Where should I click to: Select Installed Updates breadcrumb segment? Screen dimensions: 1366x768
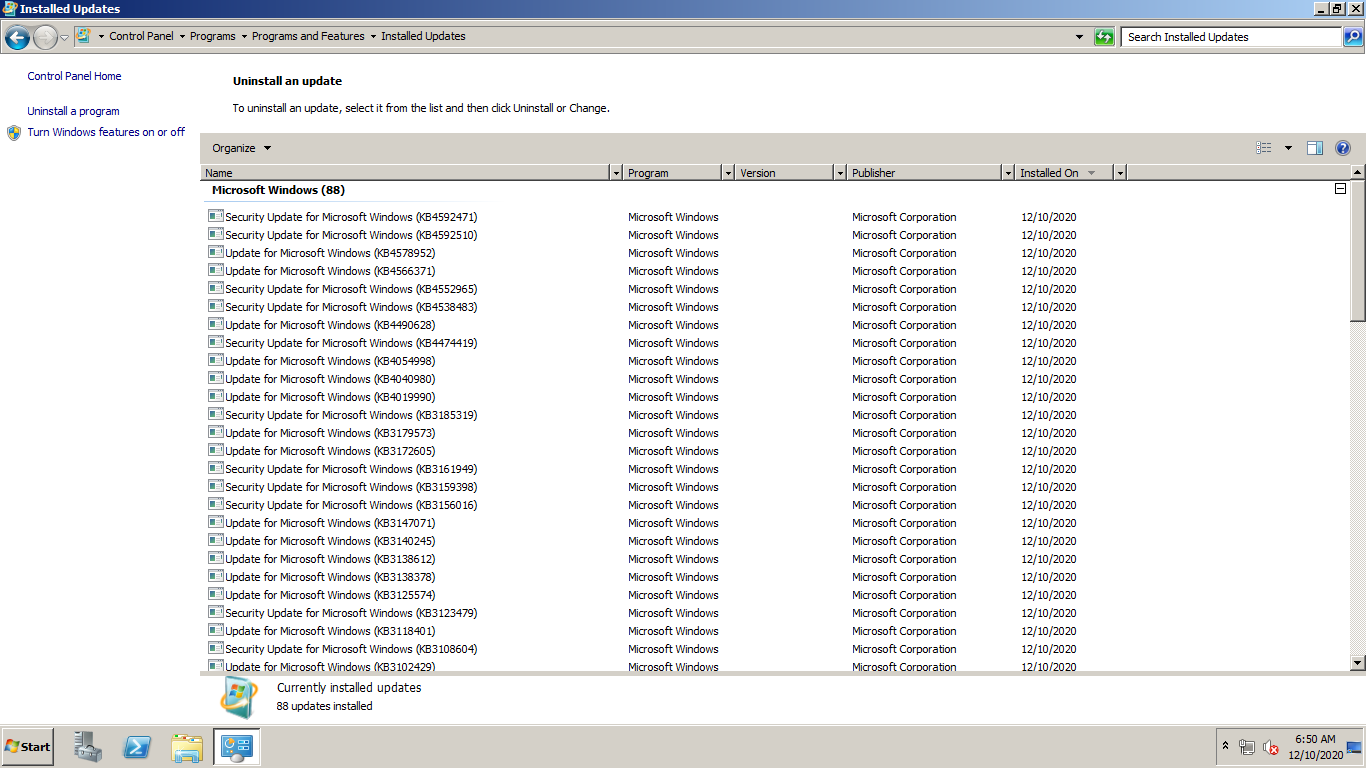pyautogui.click(x=423, y=36)
